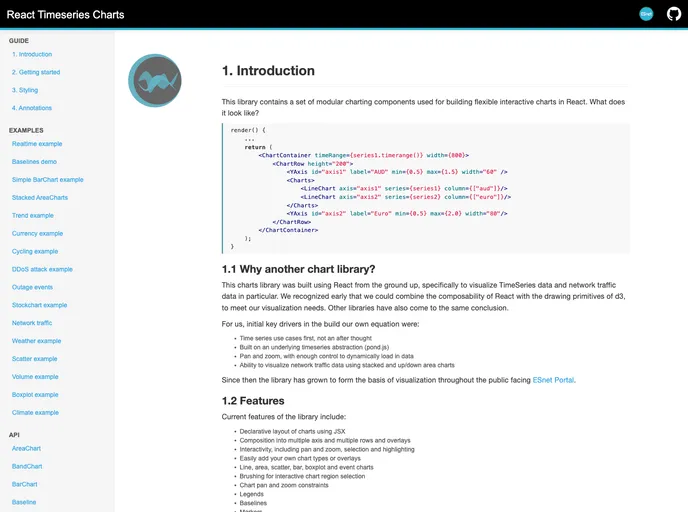Click the '1.2 Features' heading
Screen dimensions: 688x512
pyautogui.click(x=253, y=401)
